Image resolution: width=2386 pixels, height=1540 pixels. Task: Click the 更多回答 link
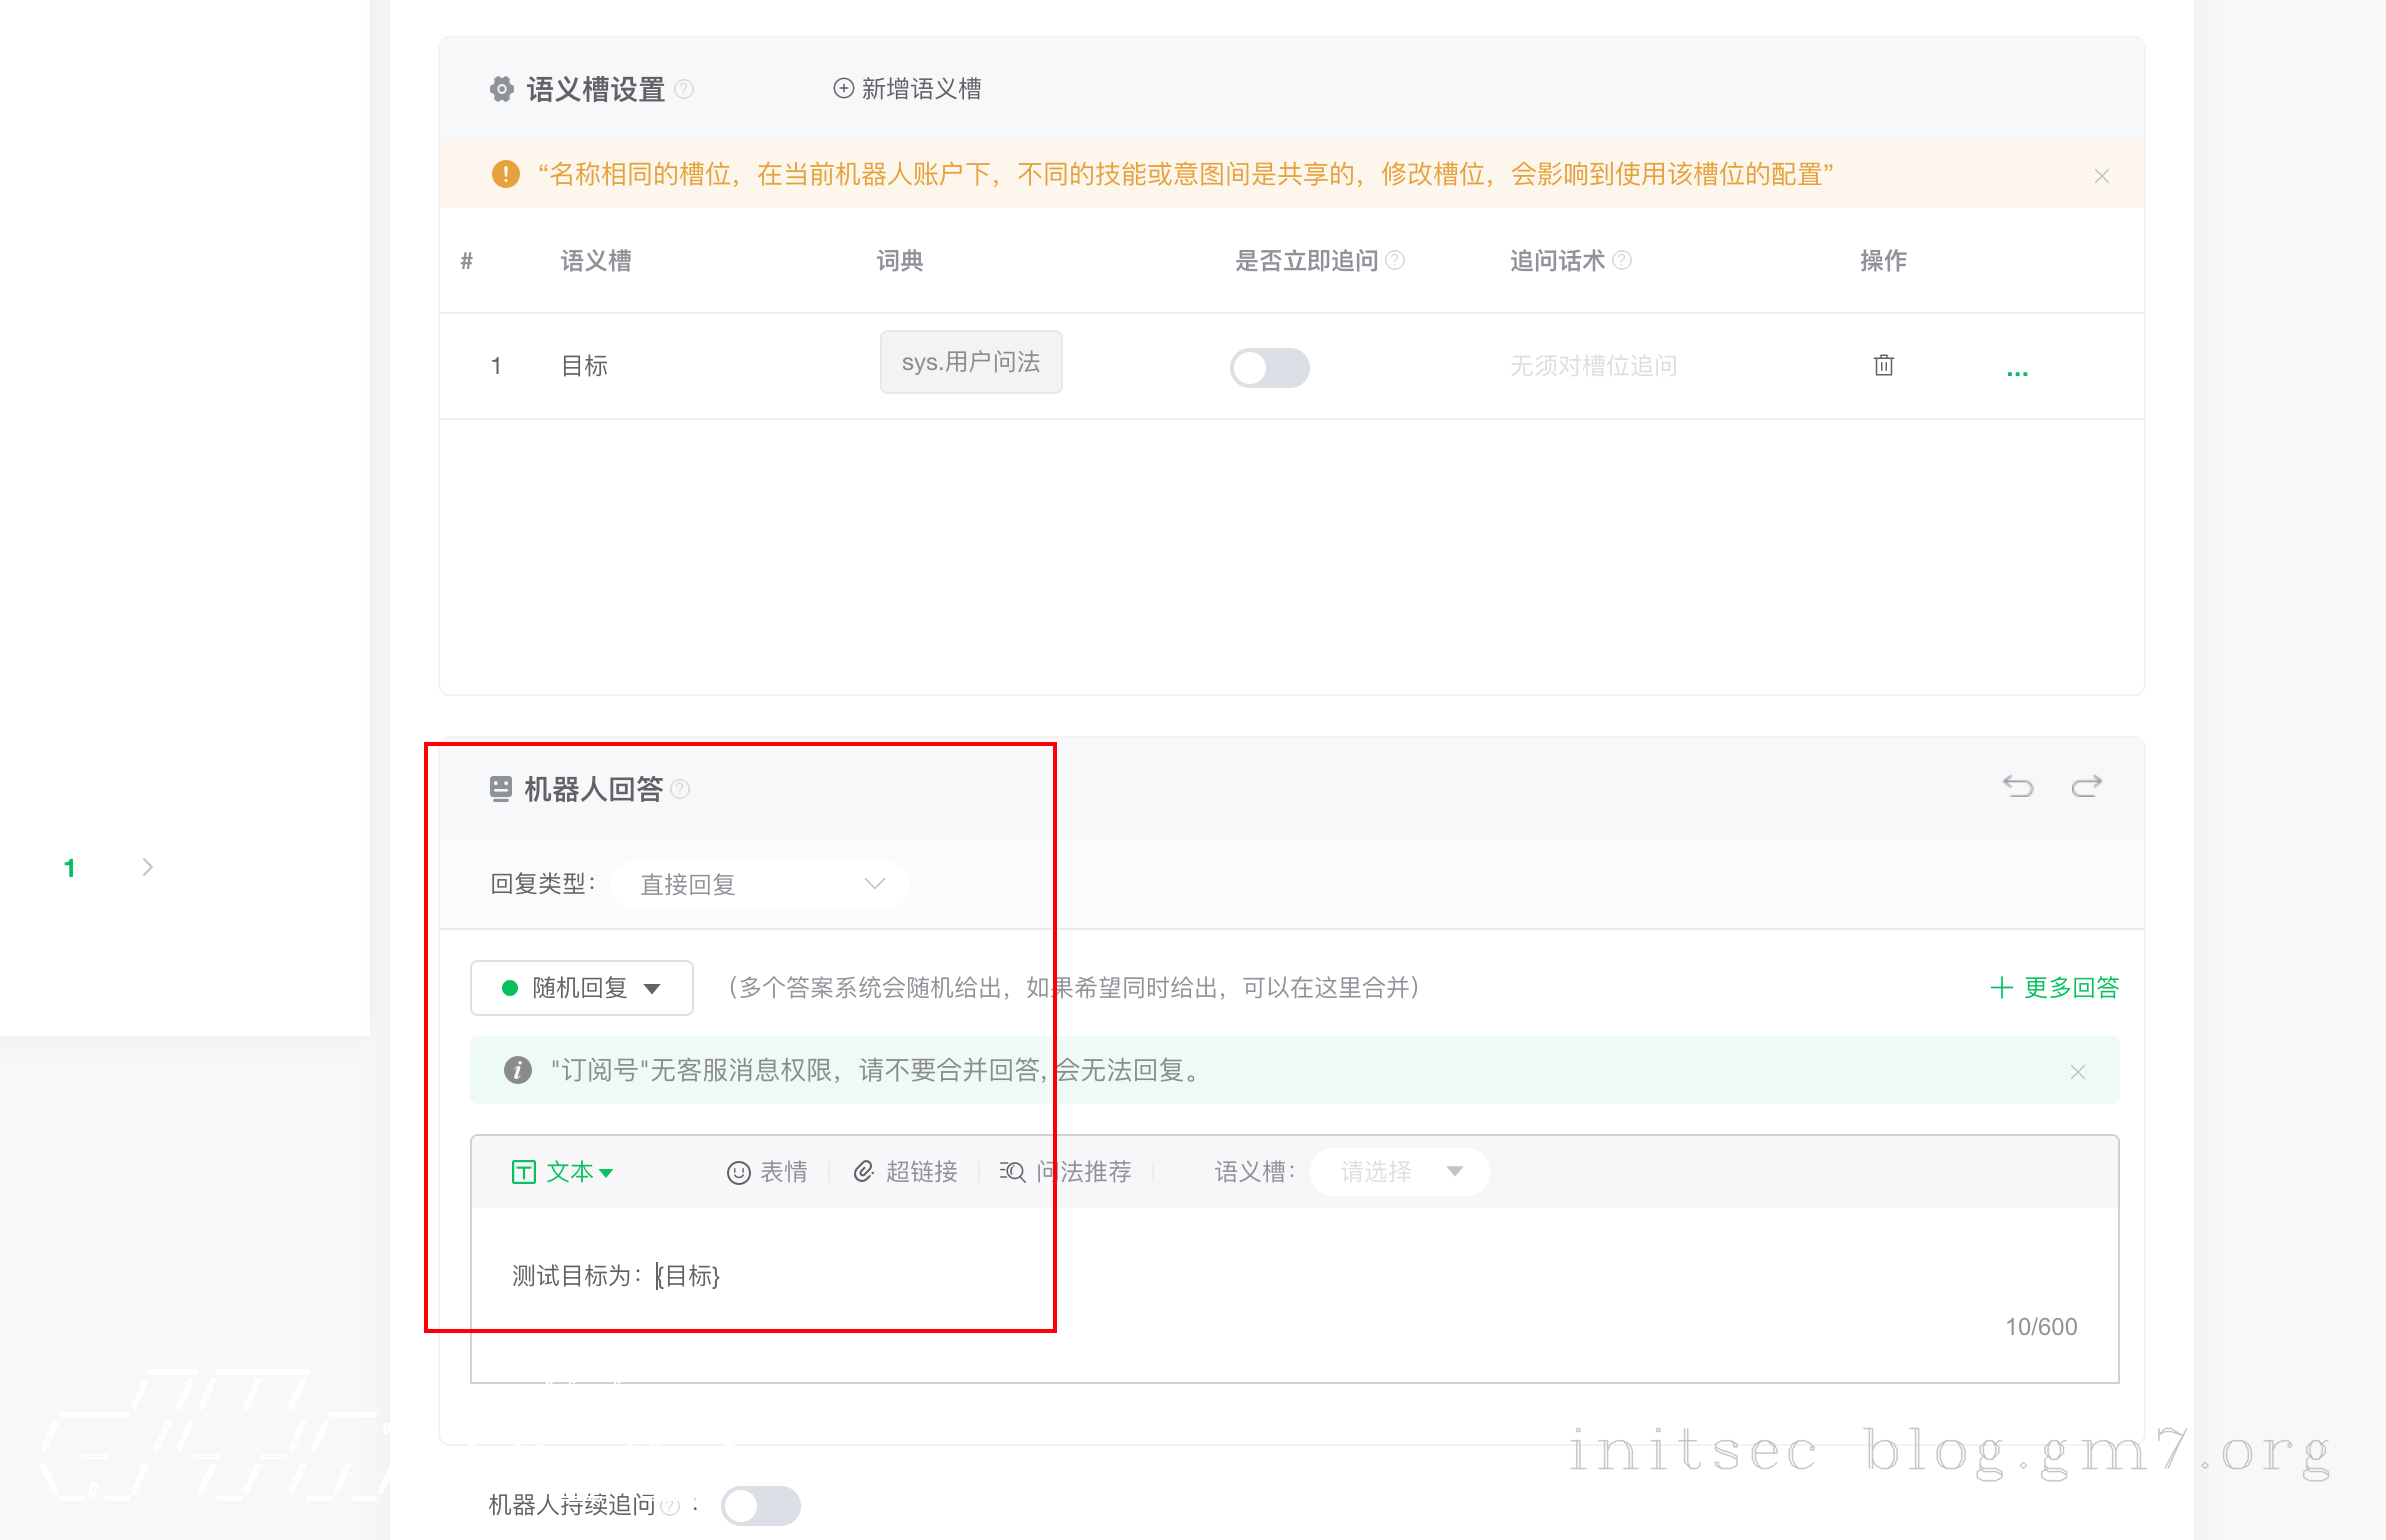click(x=2055, y=988)
